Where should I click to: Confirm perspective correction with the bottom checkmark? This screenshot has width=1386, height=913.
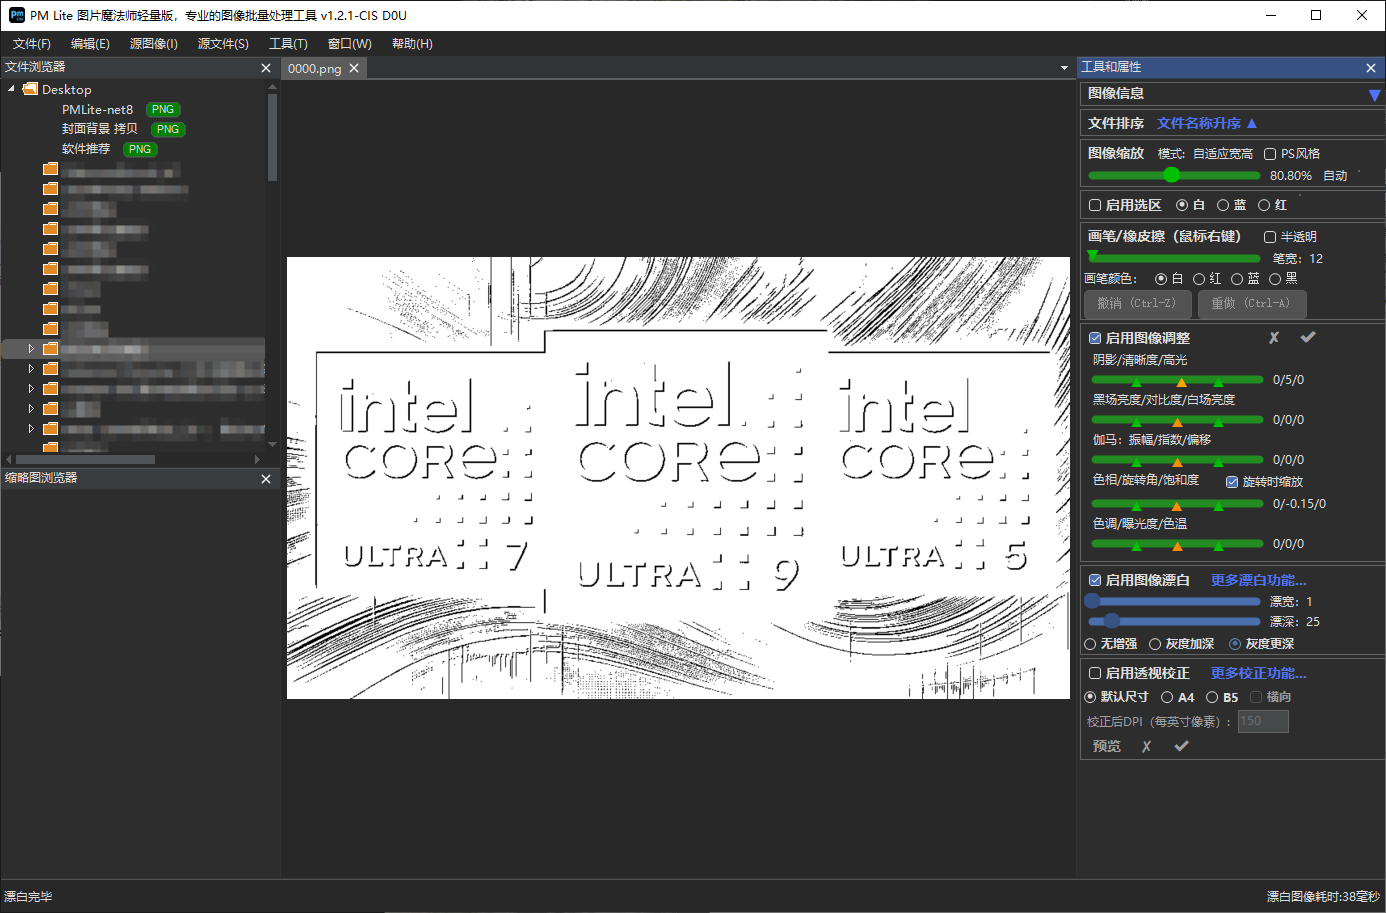1181,746
